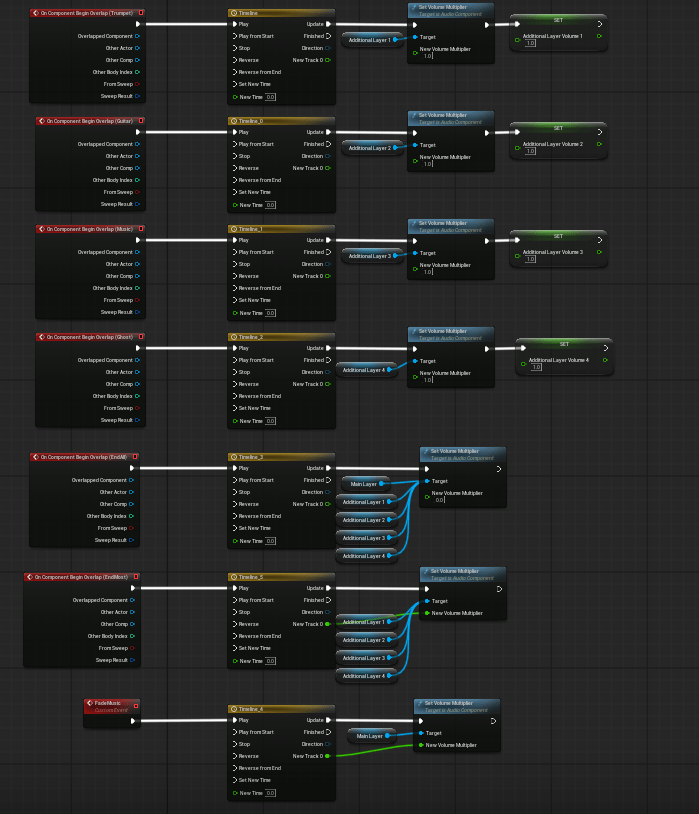This screenshot has height=814, width=699.
Task: Click the New Time value field on Timeline_1
Action: click(270, 313)
